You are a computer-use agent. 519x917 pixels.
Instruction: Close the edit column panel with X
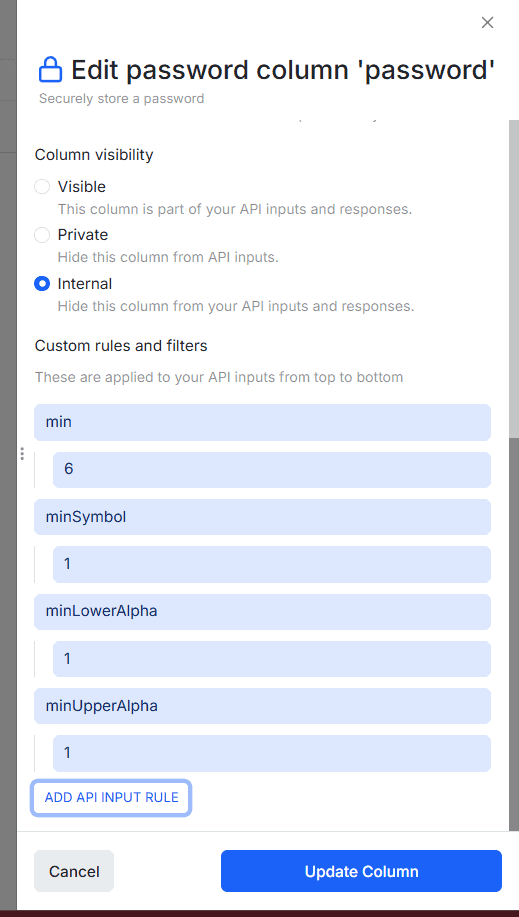pos(487,23)
